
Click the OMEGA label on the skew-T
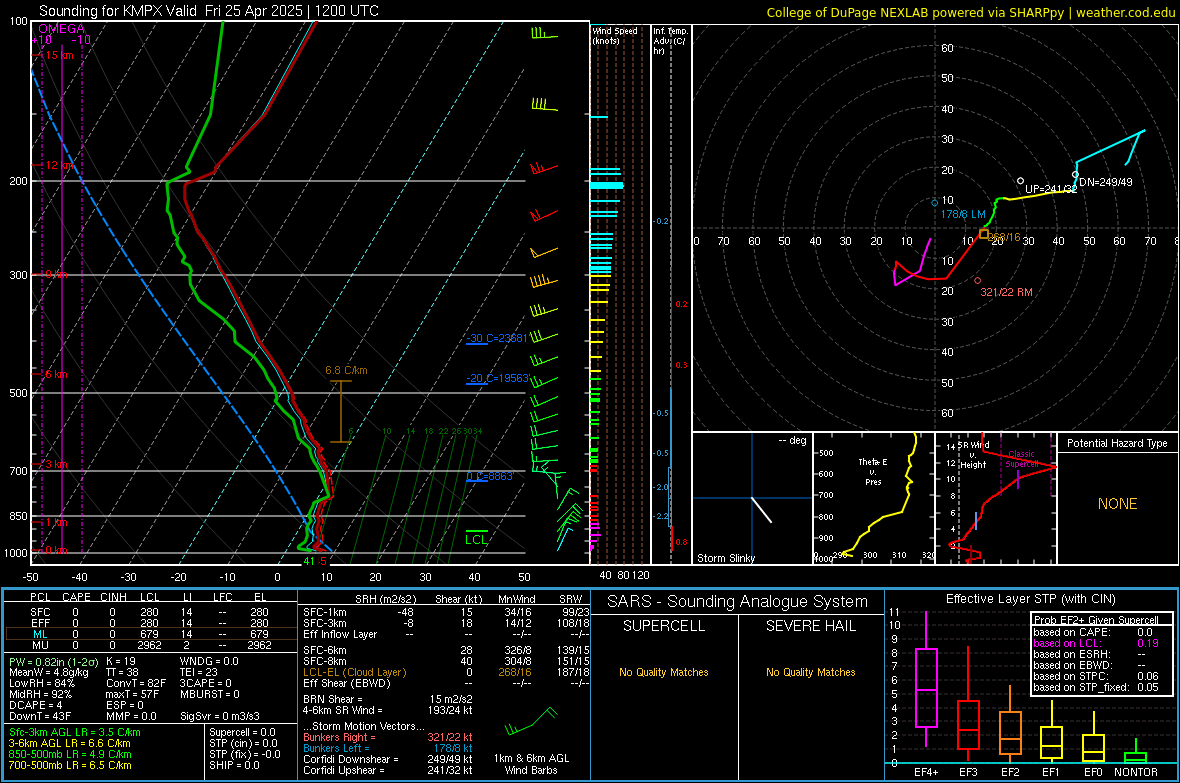click(x=61, y=29)
